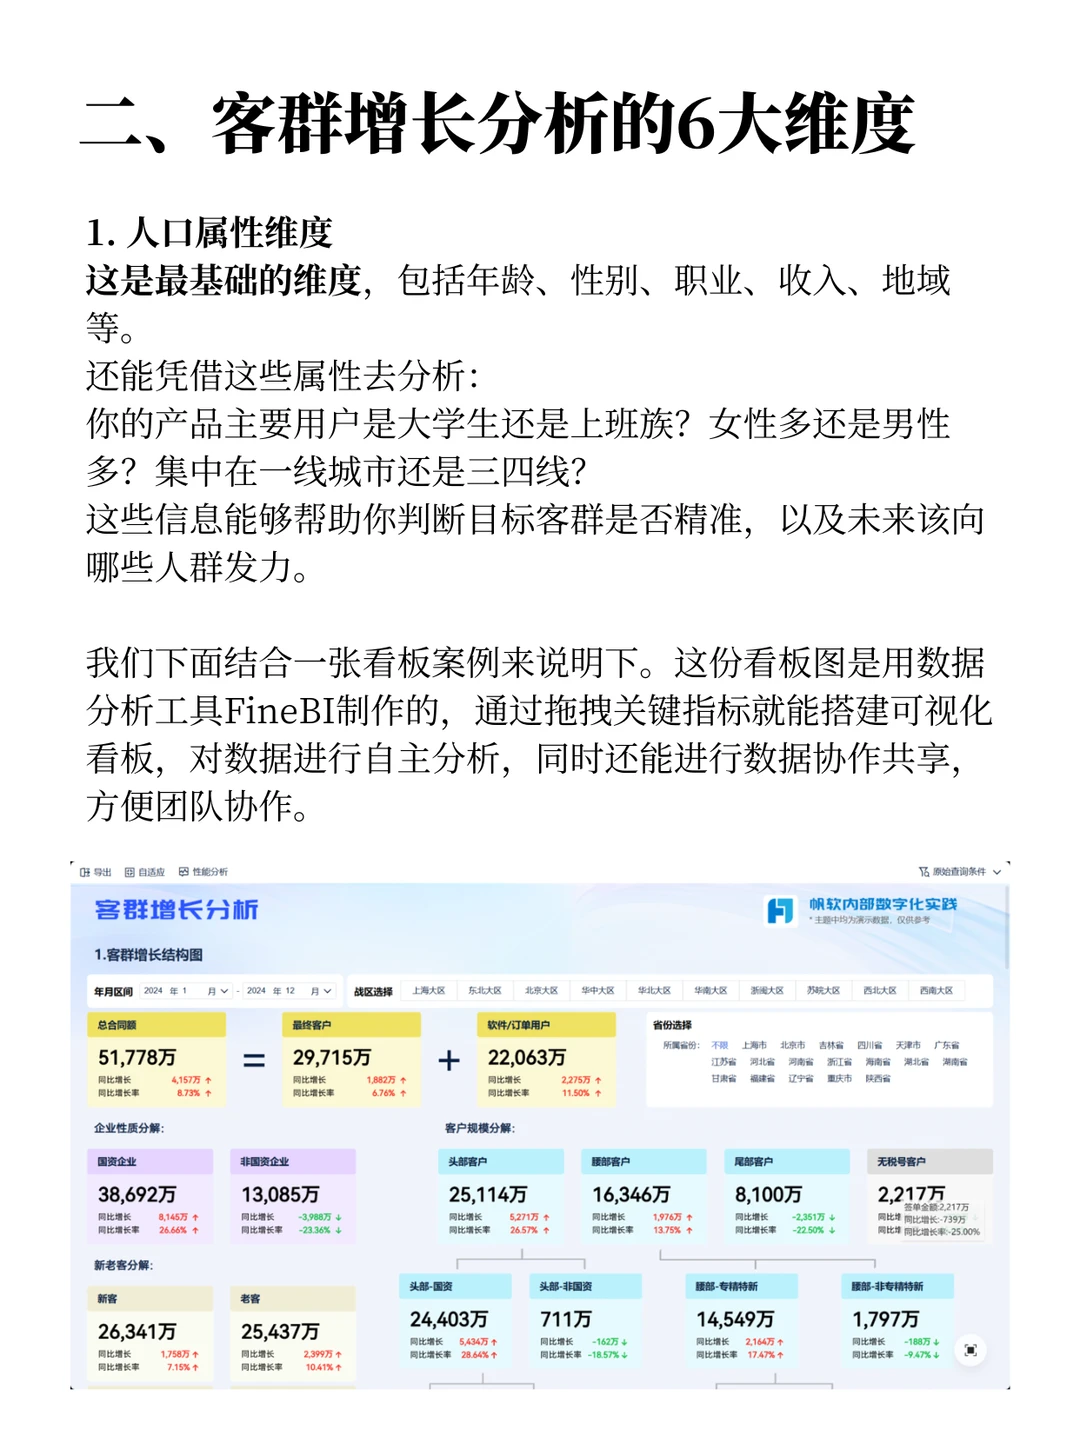Click the 头部-非国资 711万 value
This screenshot has width=1080, height=1443.
(x=566, y=1319)
